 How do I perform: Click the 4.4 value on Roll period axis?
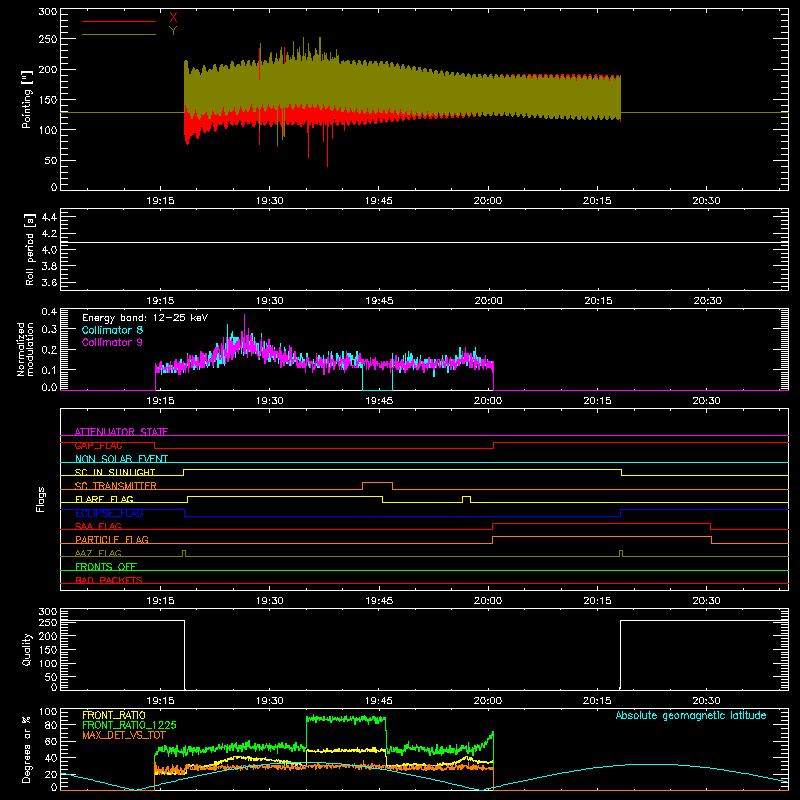coord(49,217)
